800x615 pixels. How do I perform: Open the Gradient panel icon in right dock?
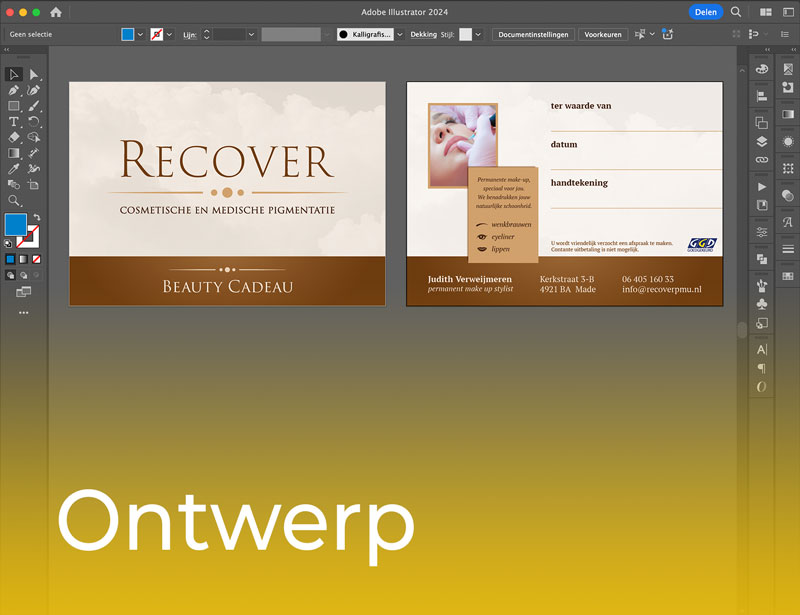(788, 114)
